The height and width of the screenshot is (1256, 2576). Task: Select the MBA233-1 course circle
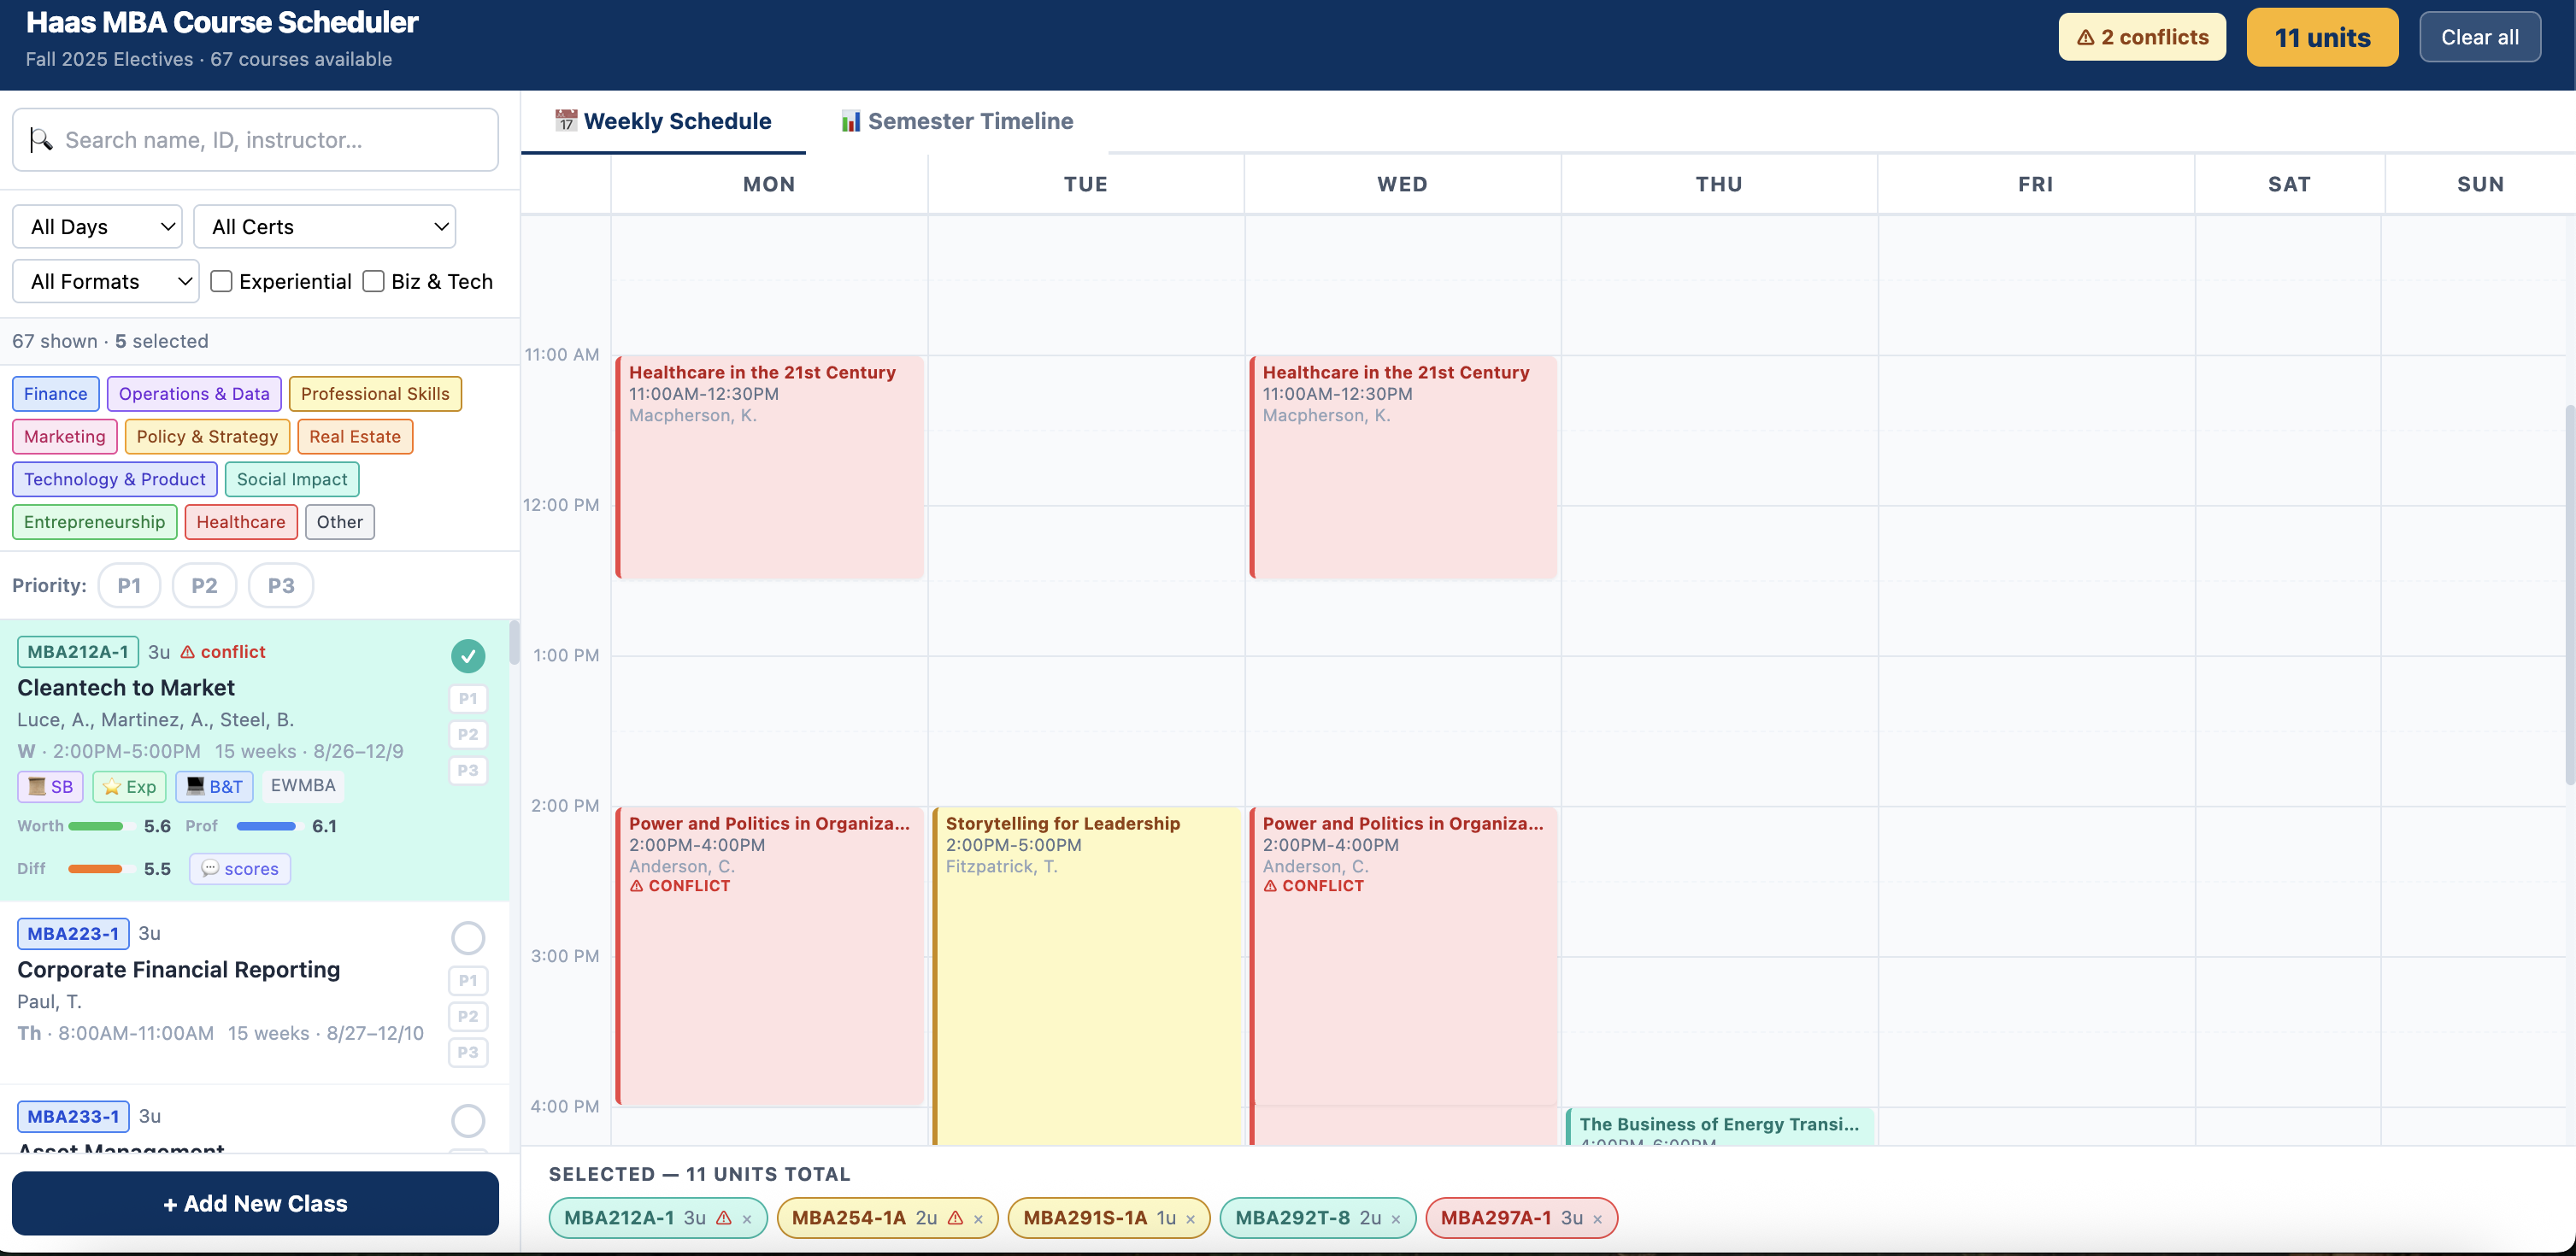(468, 1121)
